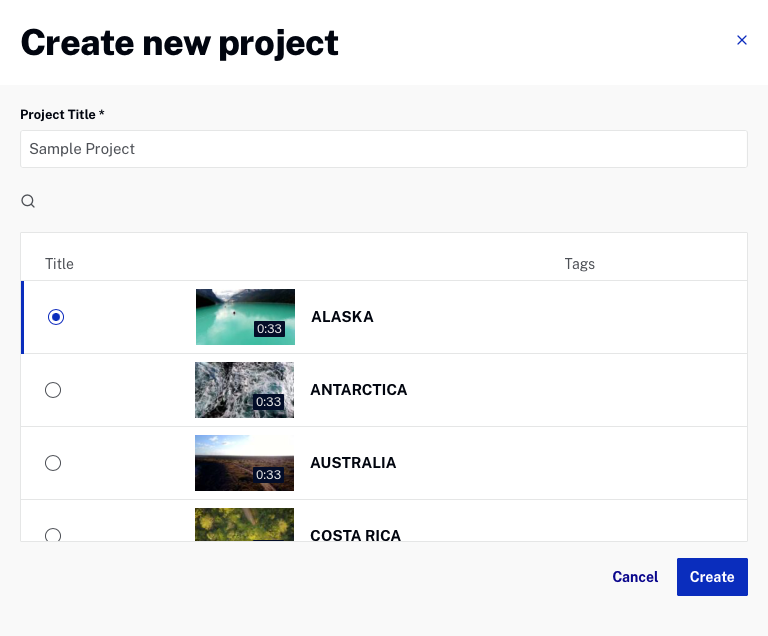This screenshot has height=636, width=768.
Task: Click the Project Title field label
Action: tap(62, 115)
